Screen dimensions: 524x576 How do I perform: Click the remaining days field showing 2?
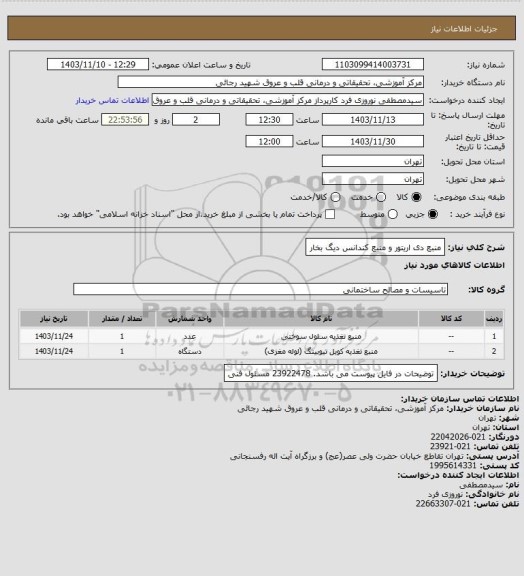click(x=196, y=120)
